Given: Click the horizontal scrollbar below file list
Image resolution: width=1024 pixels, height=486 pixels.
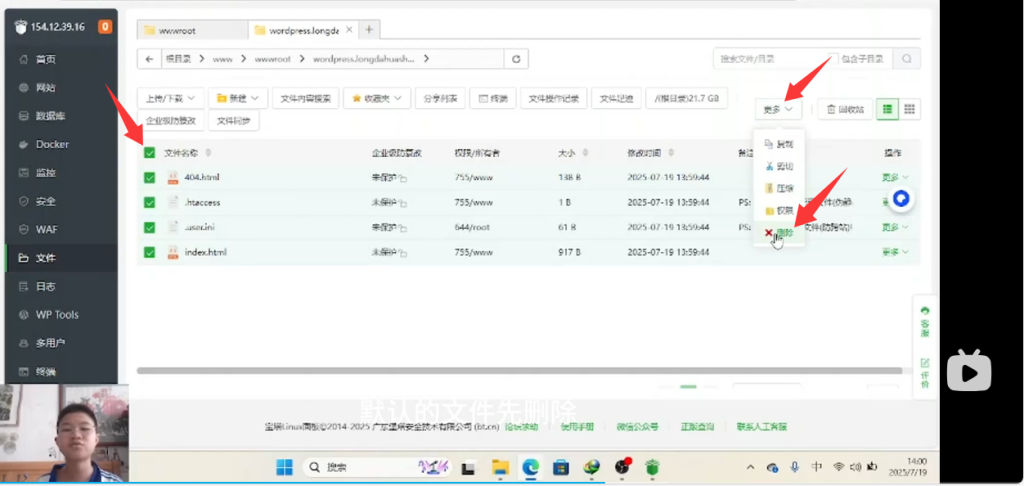Looking at the screenshot, I should (519, 370).
